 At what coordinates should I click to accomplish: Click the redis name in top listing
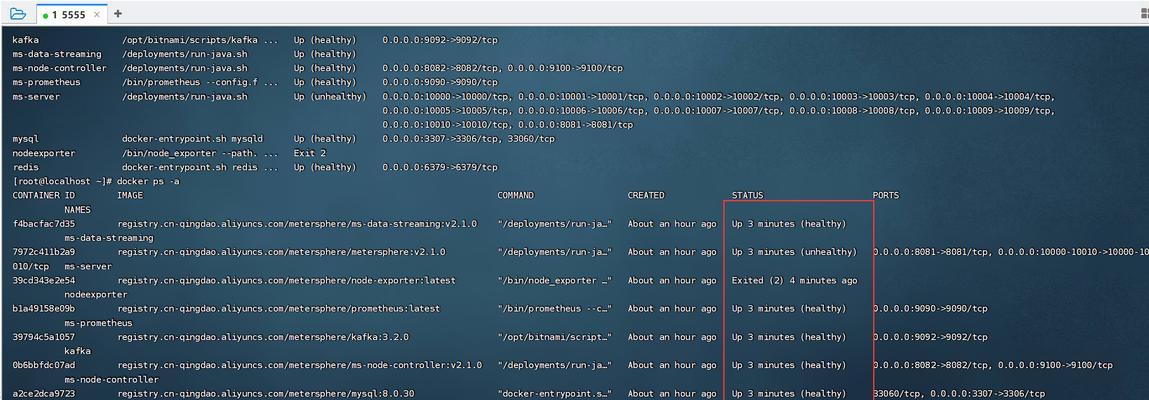pos(26,167)
